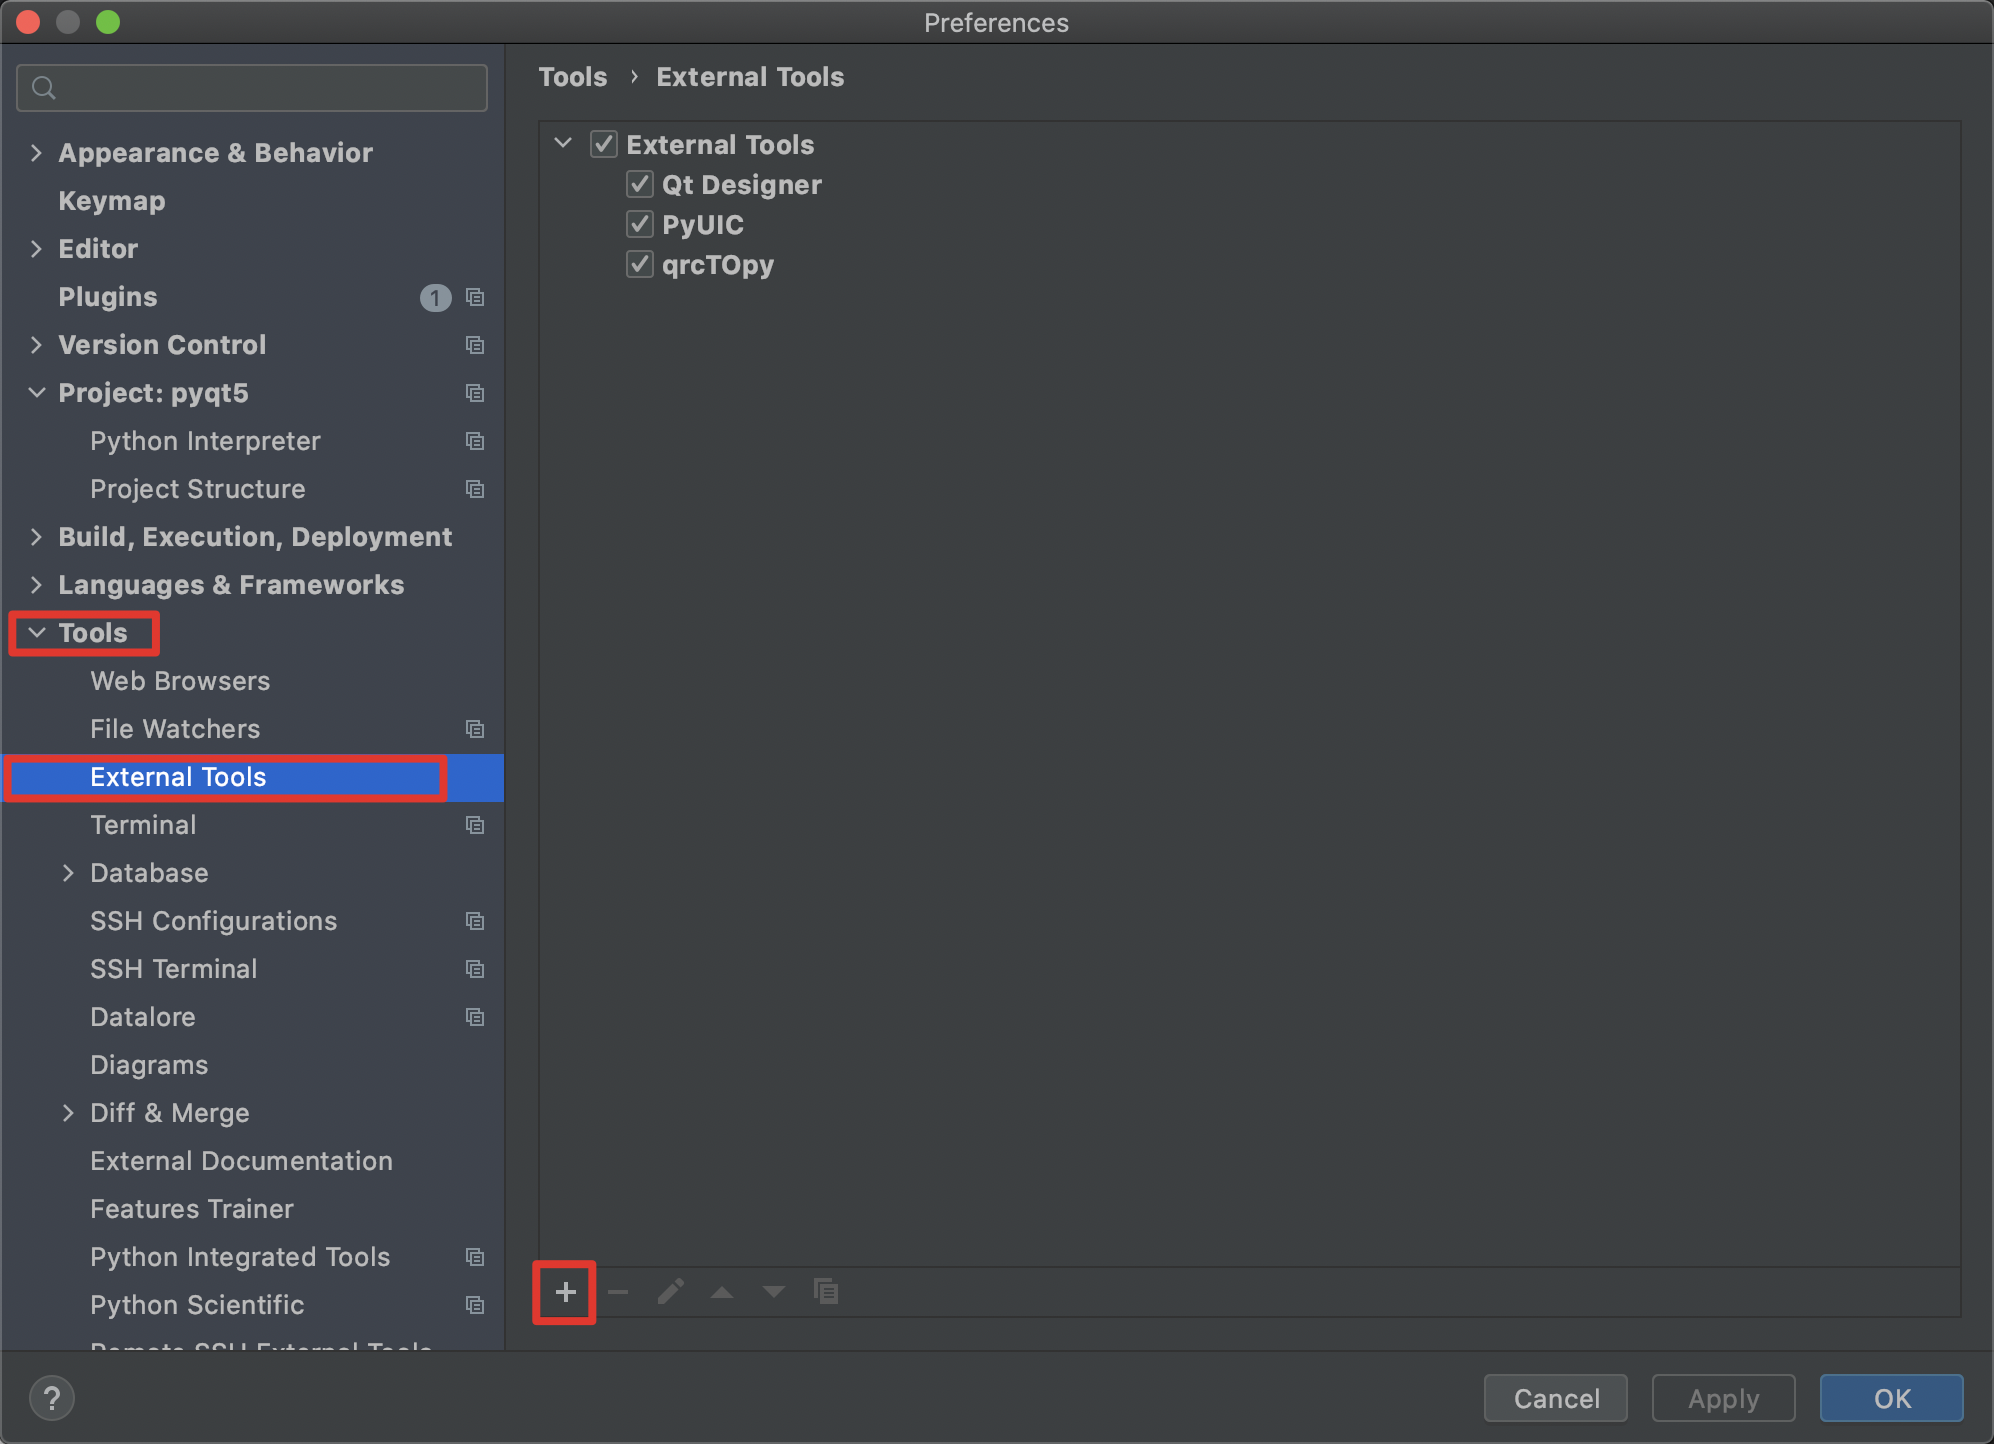Collapse the Tools section arrow
This screenshot has width=1994, height=1444.
37,633
